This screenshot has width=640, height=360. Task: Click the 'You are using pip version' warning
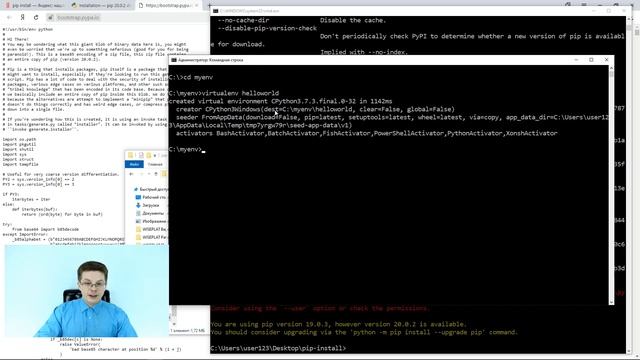(338, 324)
